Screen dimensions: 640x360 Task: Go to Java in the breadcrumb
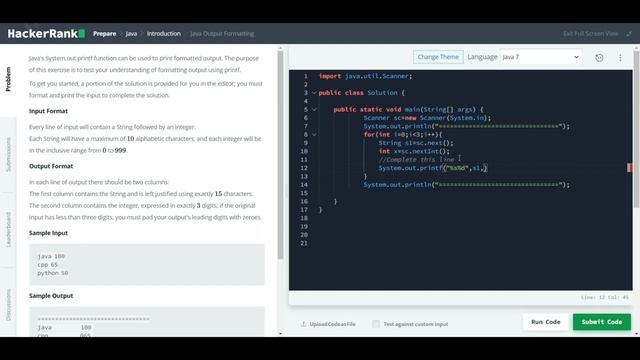tap(131, 33)
